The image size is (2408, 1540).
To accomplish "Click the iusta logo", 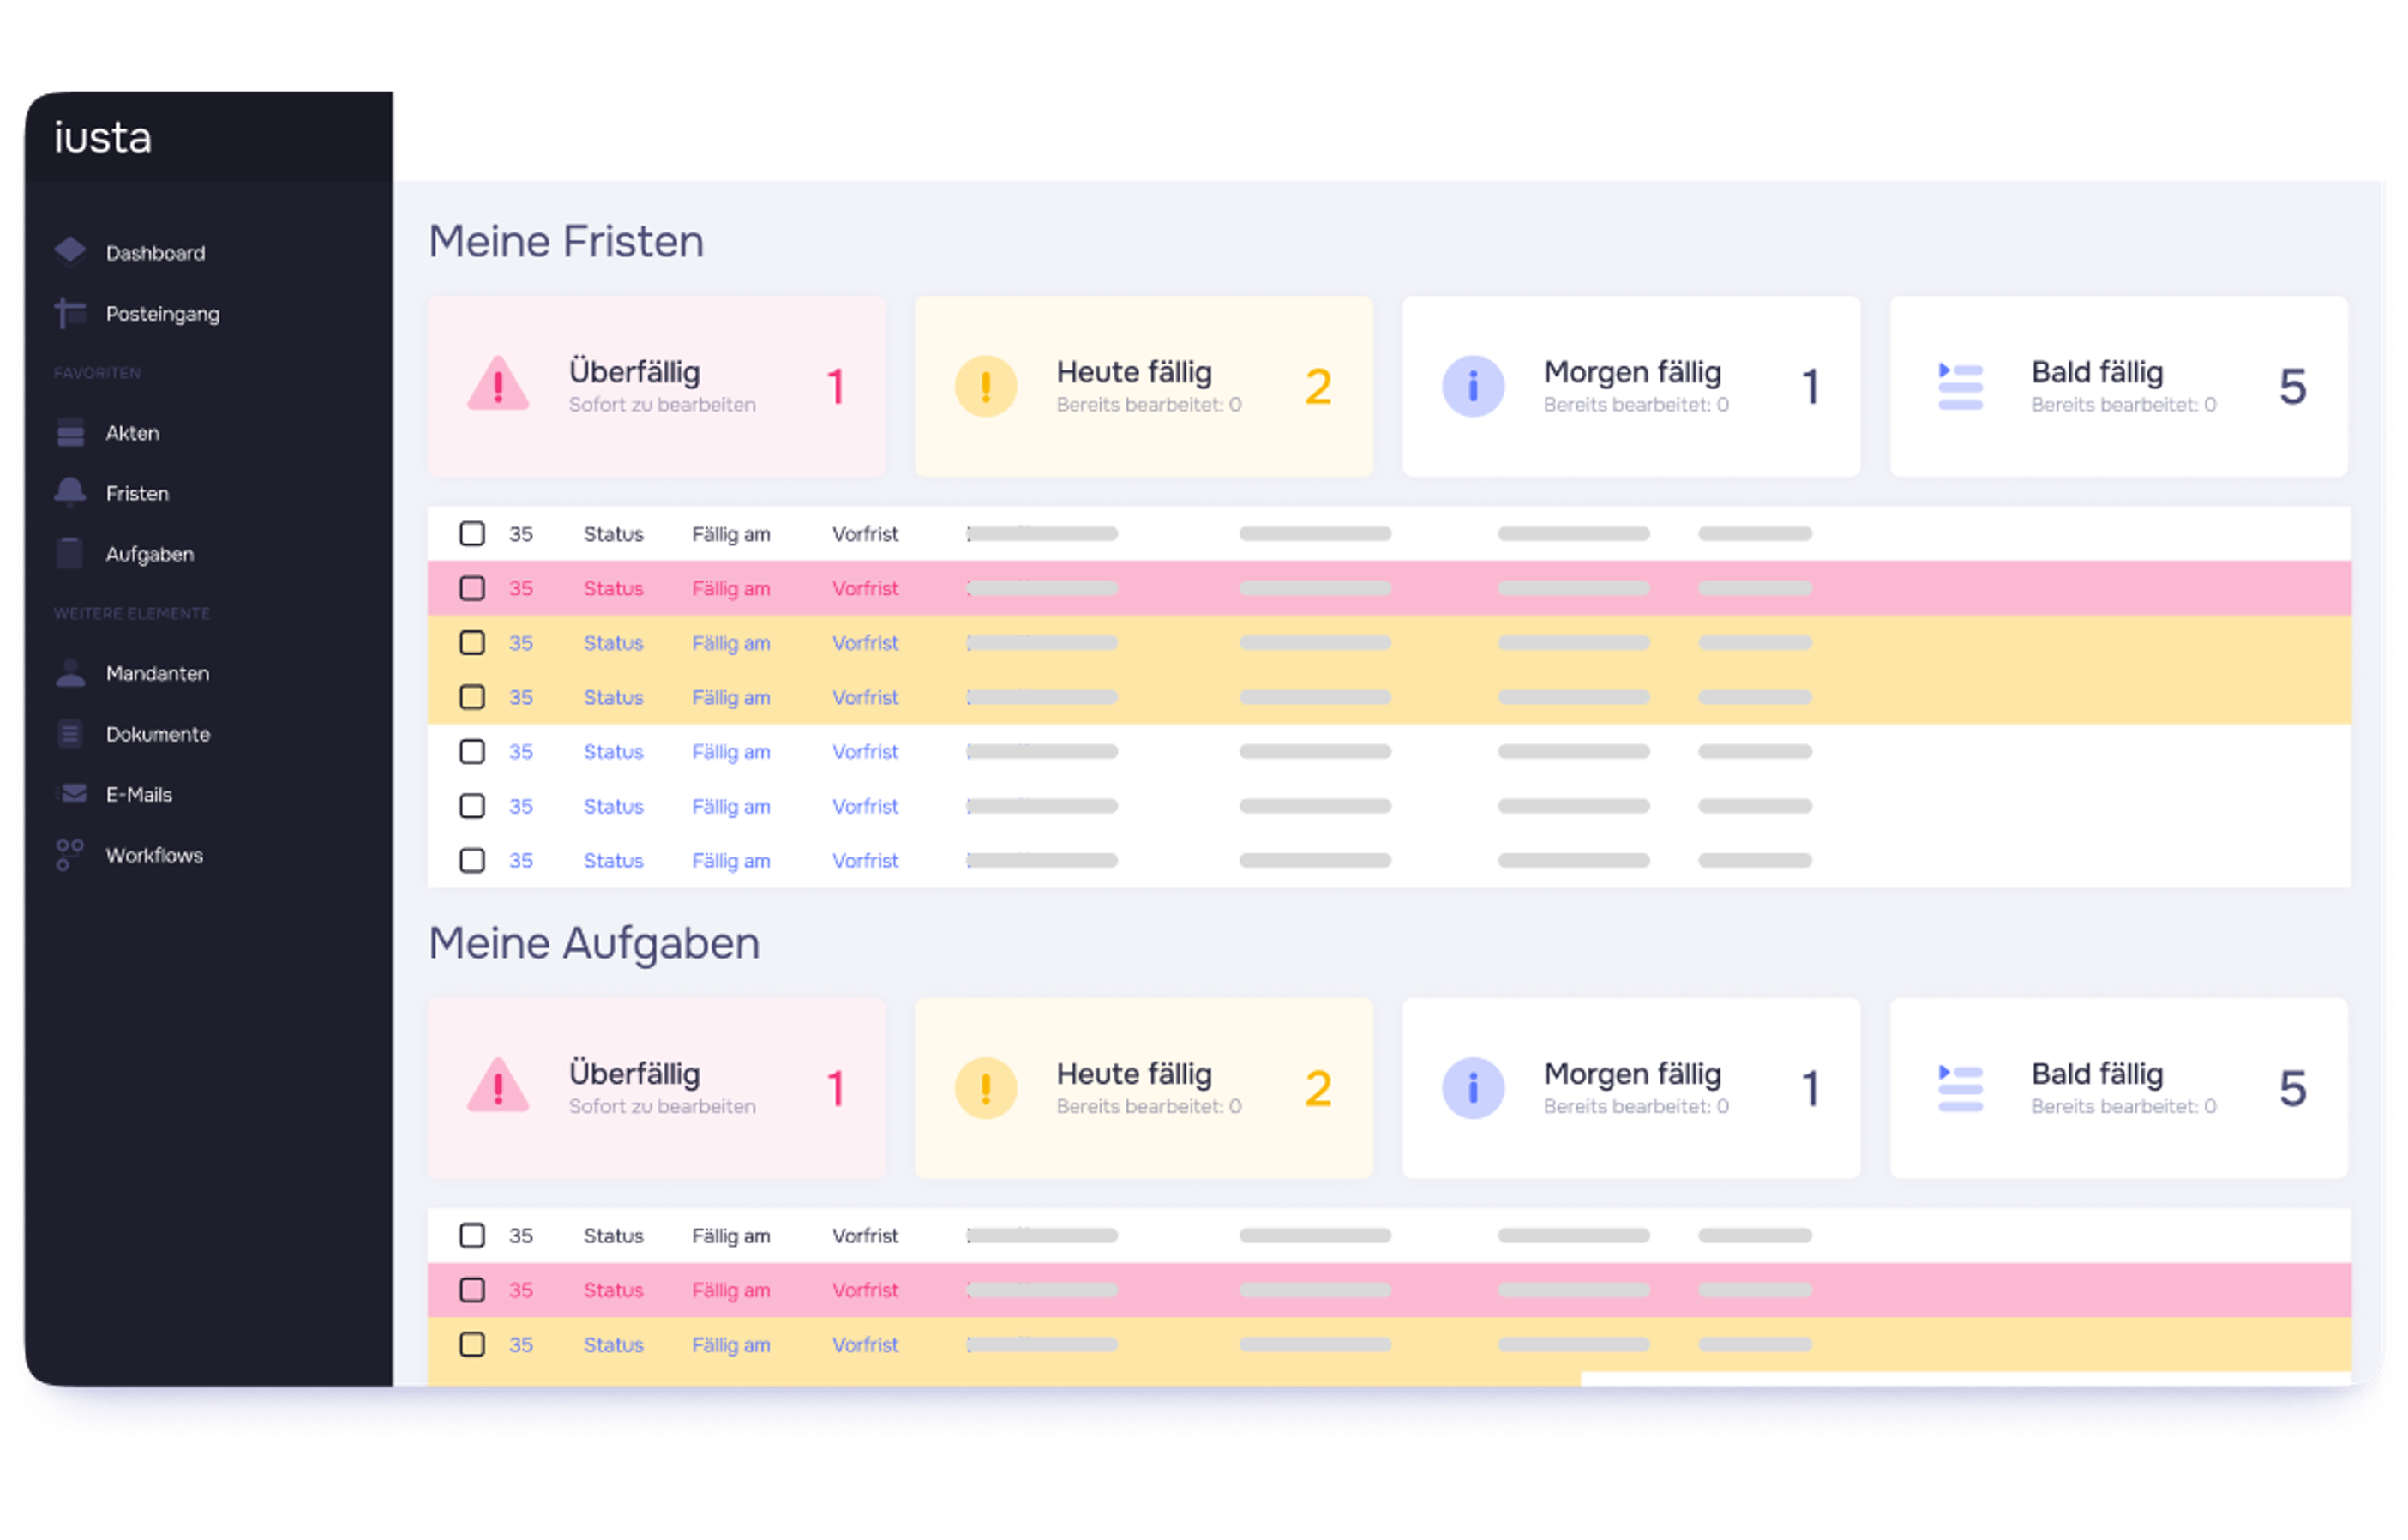I will tap(102, 137).
